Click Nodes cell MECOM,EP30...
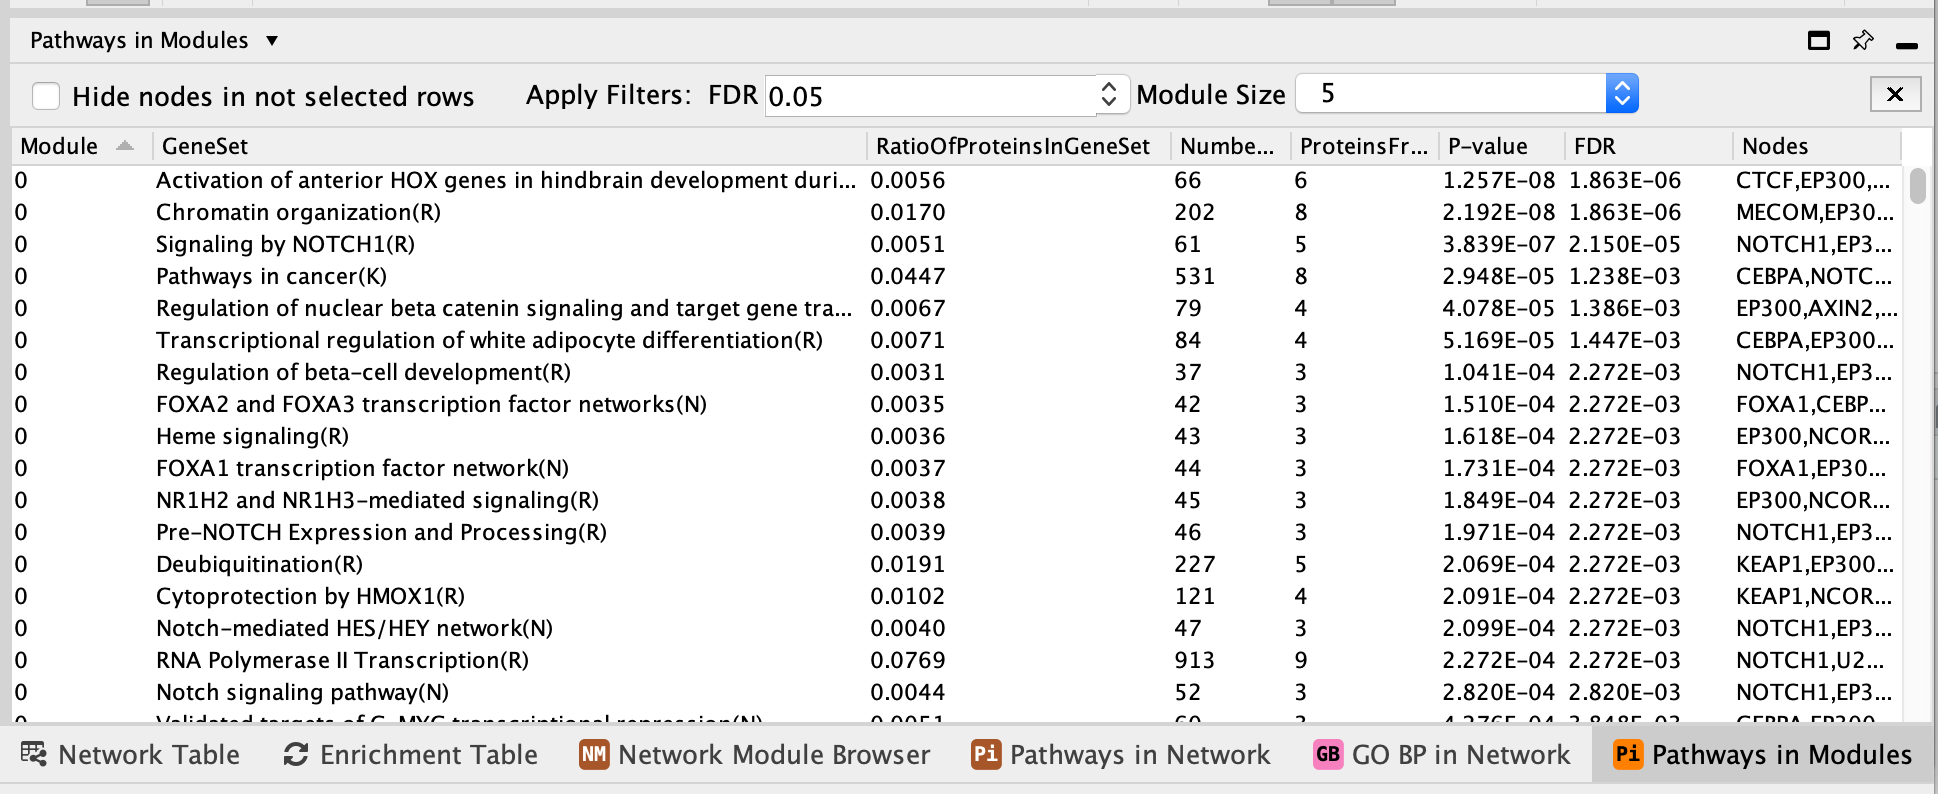1938x794 pixels. tap(1815, 212)
